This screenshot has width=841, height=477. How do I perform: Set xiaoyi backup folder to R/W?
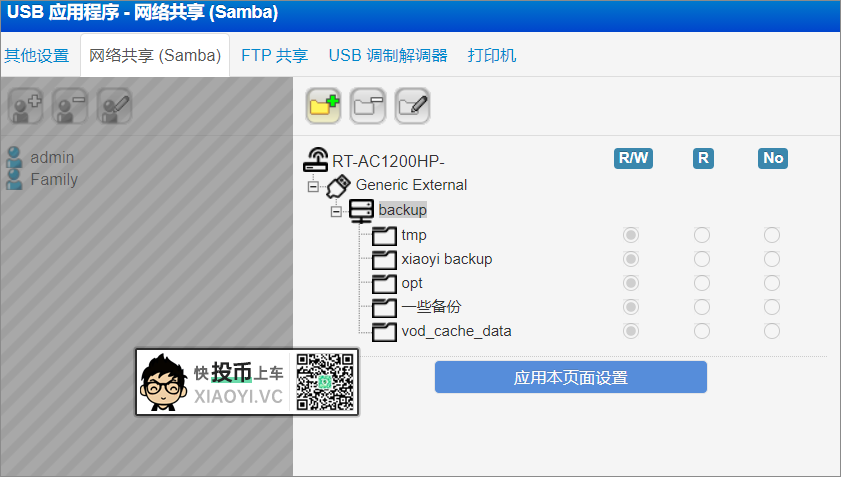click(x=631, y=259)
